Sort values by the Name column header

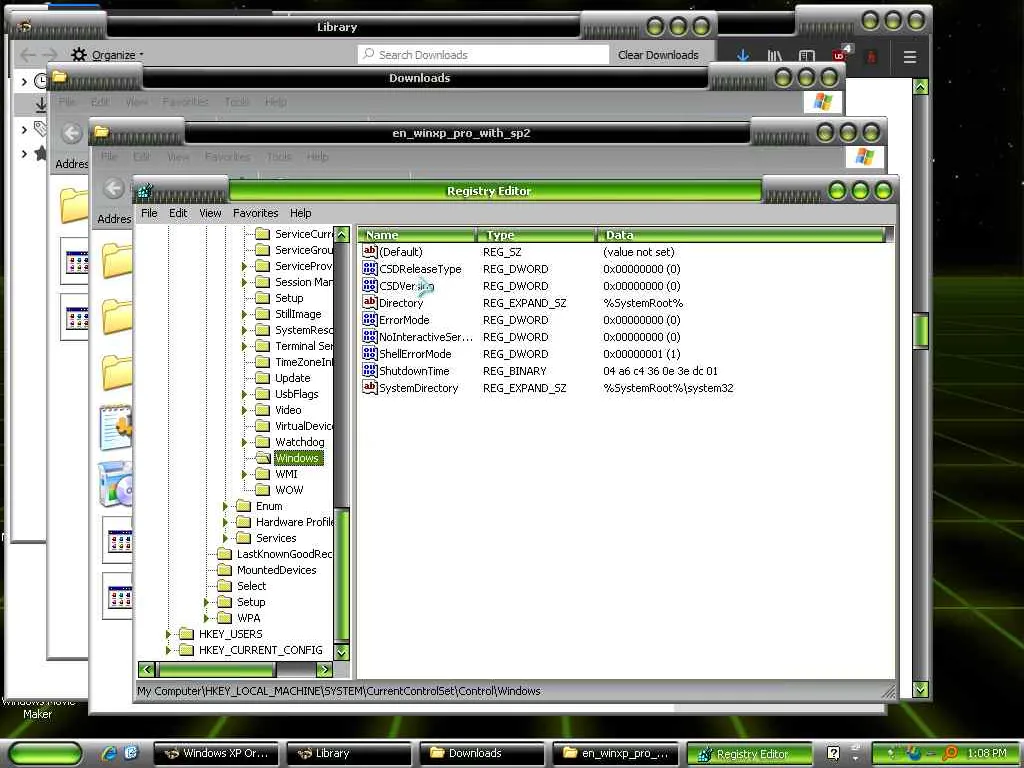tap(417, 235)
